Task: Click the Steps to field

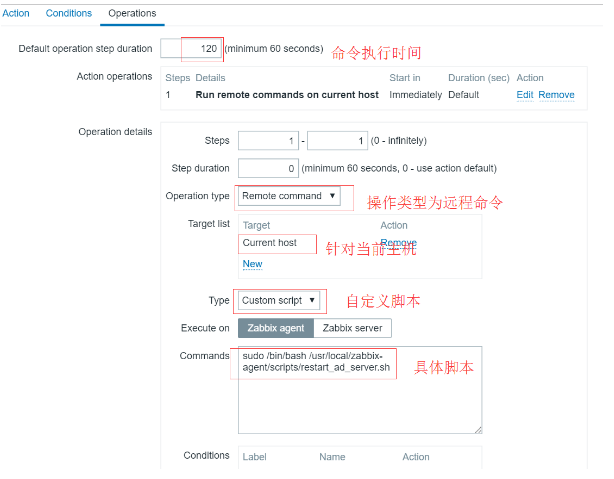Action: pos(337,141)
